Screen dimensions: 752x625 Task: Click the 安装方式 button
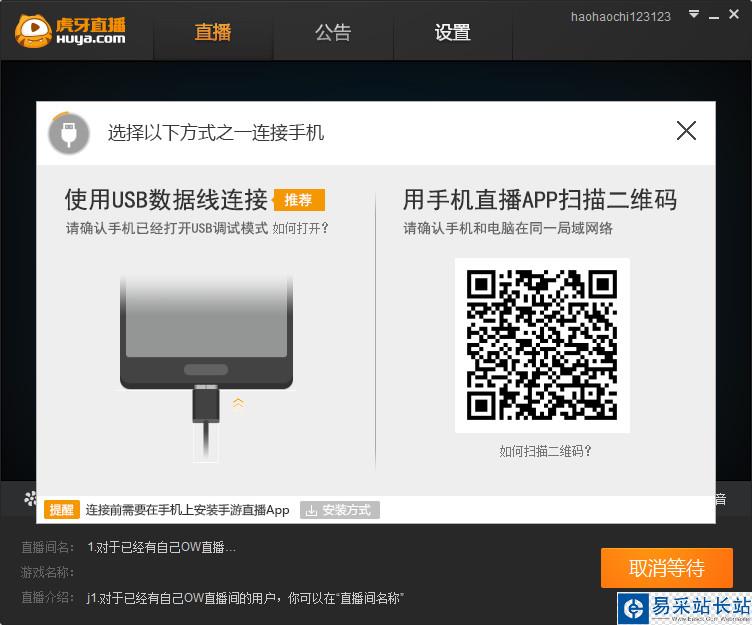(x=340, y=510)
